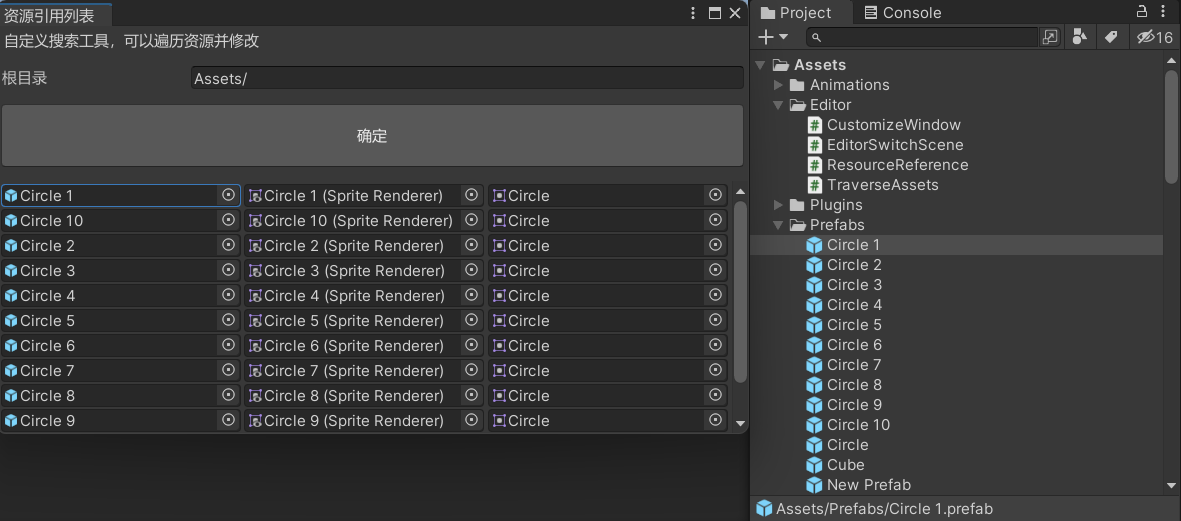Screen dimensions: 1181x521
Task: Open the object picker for the Circle 1 prefab field
Action: pyautogui.click(x=229, y=195)
